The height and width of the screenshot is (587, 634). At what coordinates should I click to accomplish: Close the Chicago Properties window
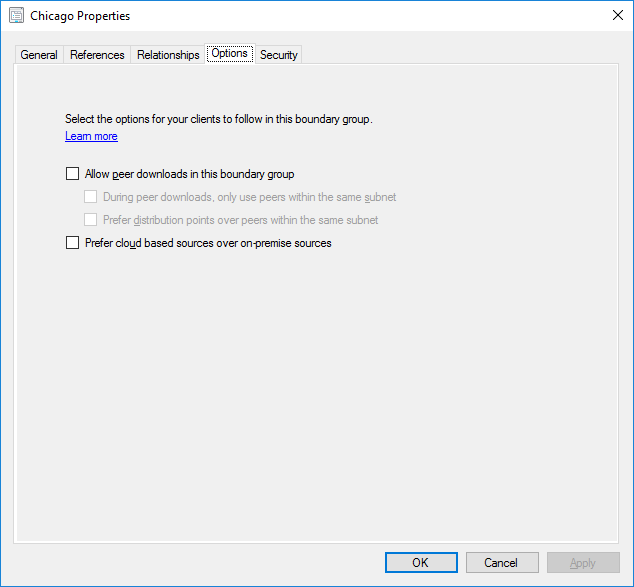coord(617,15)
